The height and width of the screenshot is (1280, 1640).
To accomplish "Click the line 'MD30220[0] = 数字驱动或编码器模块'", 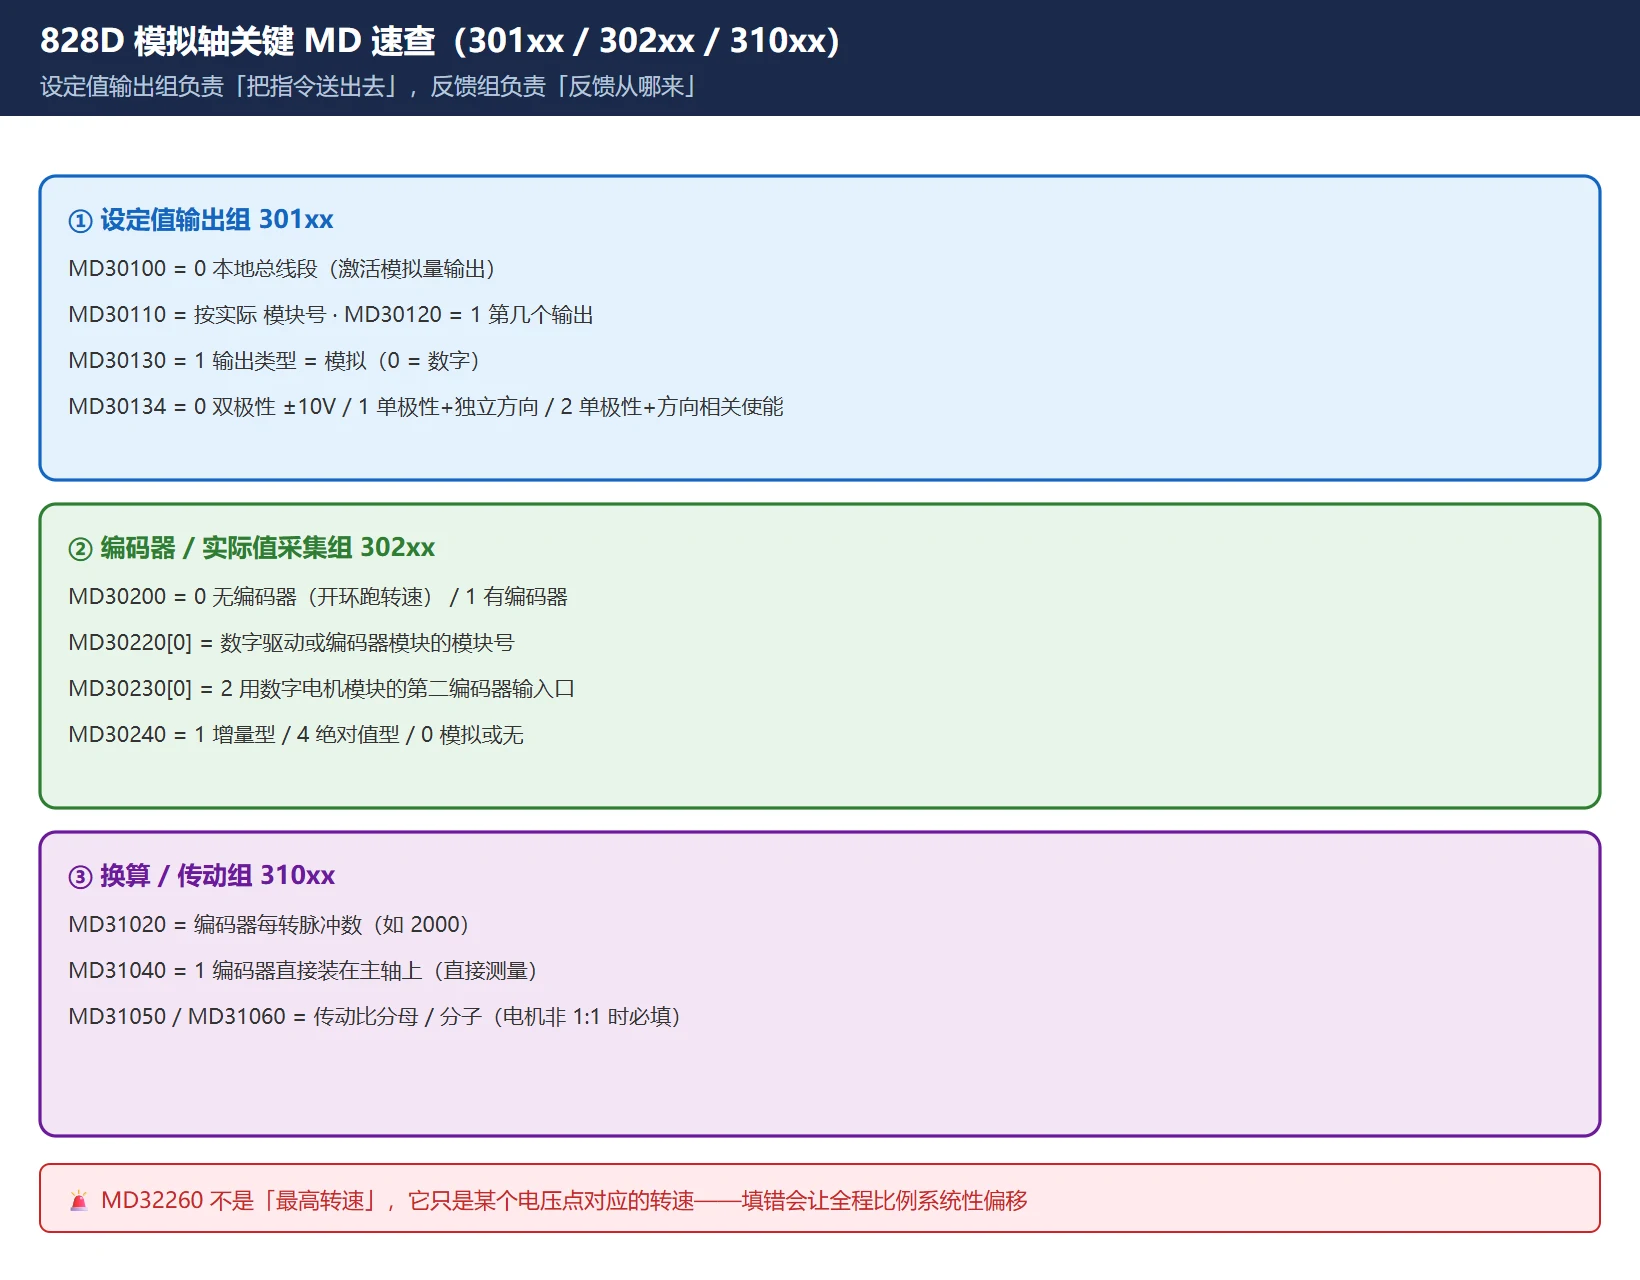I will (291, 643).
